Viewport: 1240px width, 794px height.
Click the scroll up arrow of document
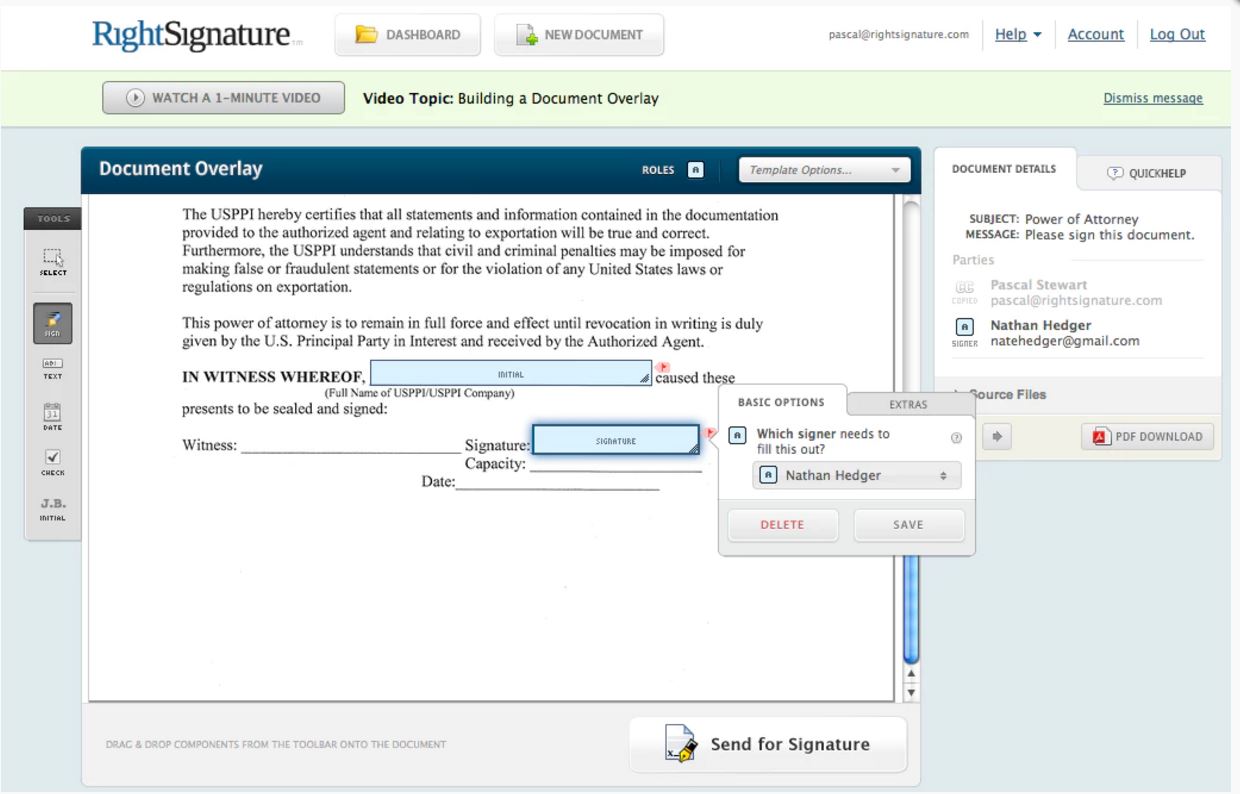pyautogui.click(x=910, y=674)
